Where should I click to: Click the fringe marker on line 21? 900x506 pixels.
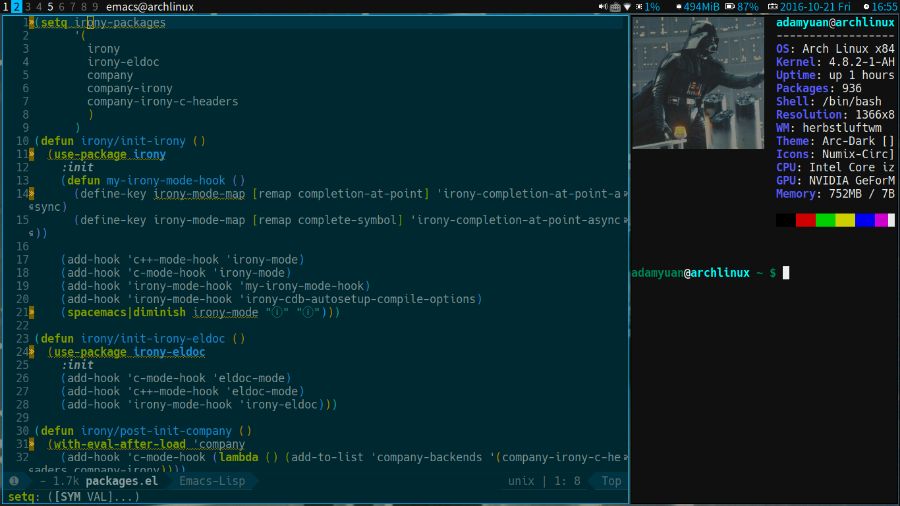(x=32, y=313)
